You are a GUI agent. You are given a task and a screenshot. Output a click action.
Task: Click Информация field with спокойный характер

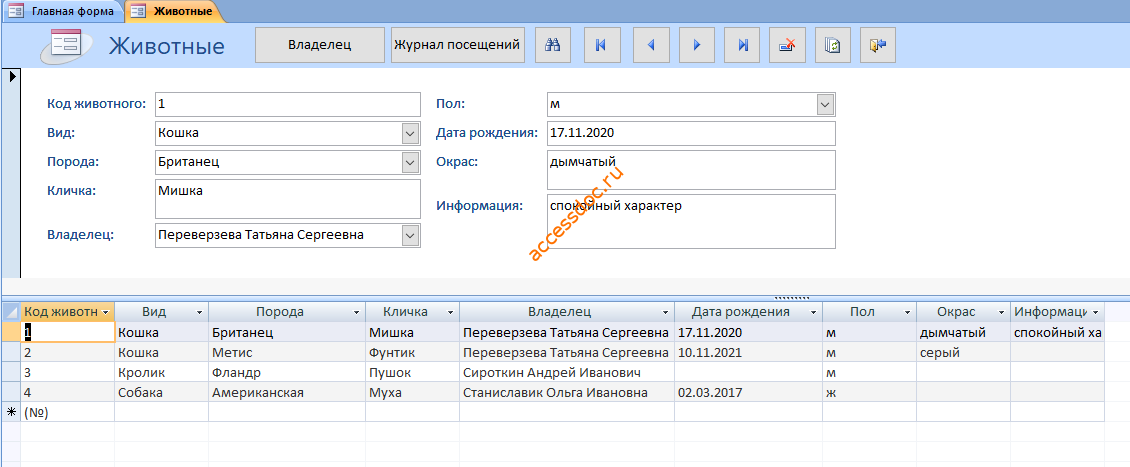click(x=691, y=221)
